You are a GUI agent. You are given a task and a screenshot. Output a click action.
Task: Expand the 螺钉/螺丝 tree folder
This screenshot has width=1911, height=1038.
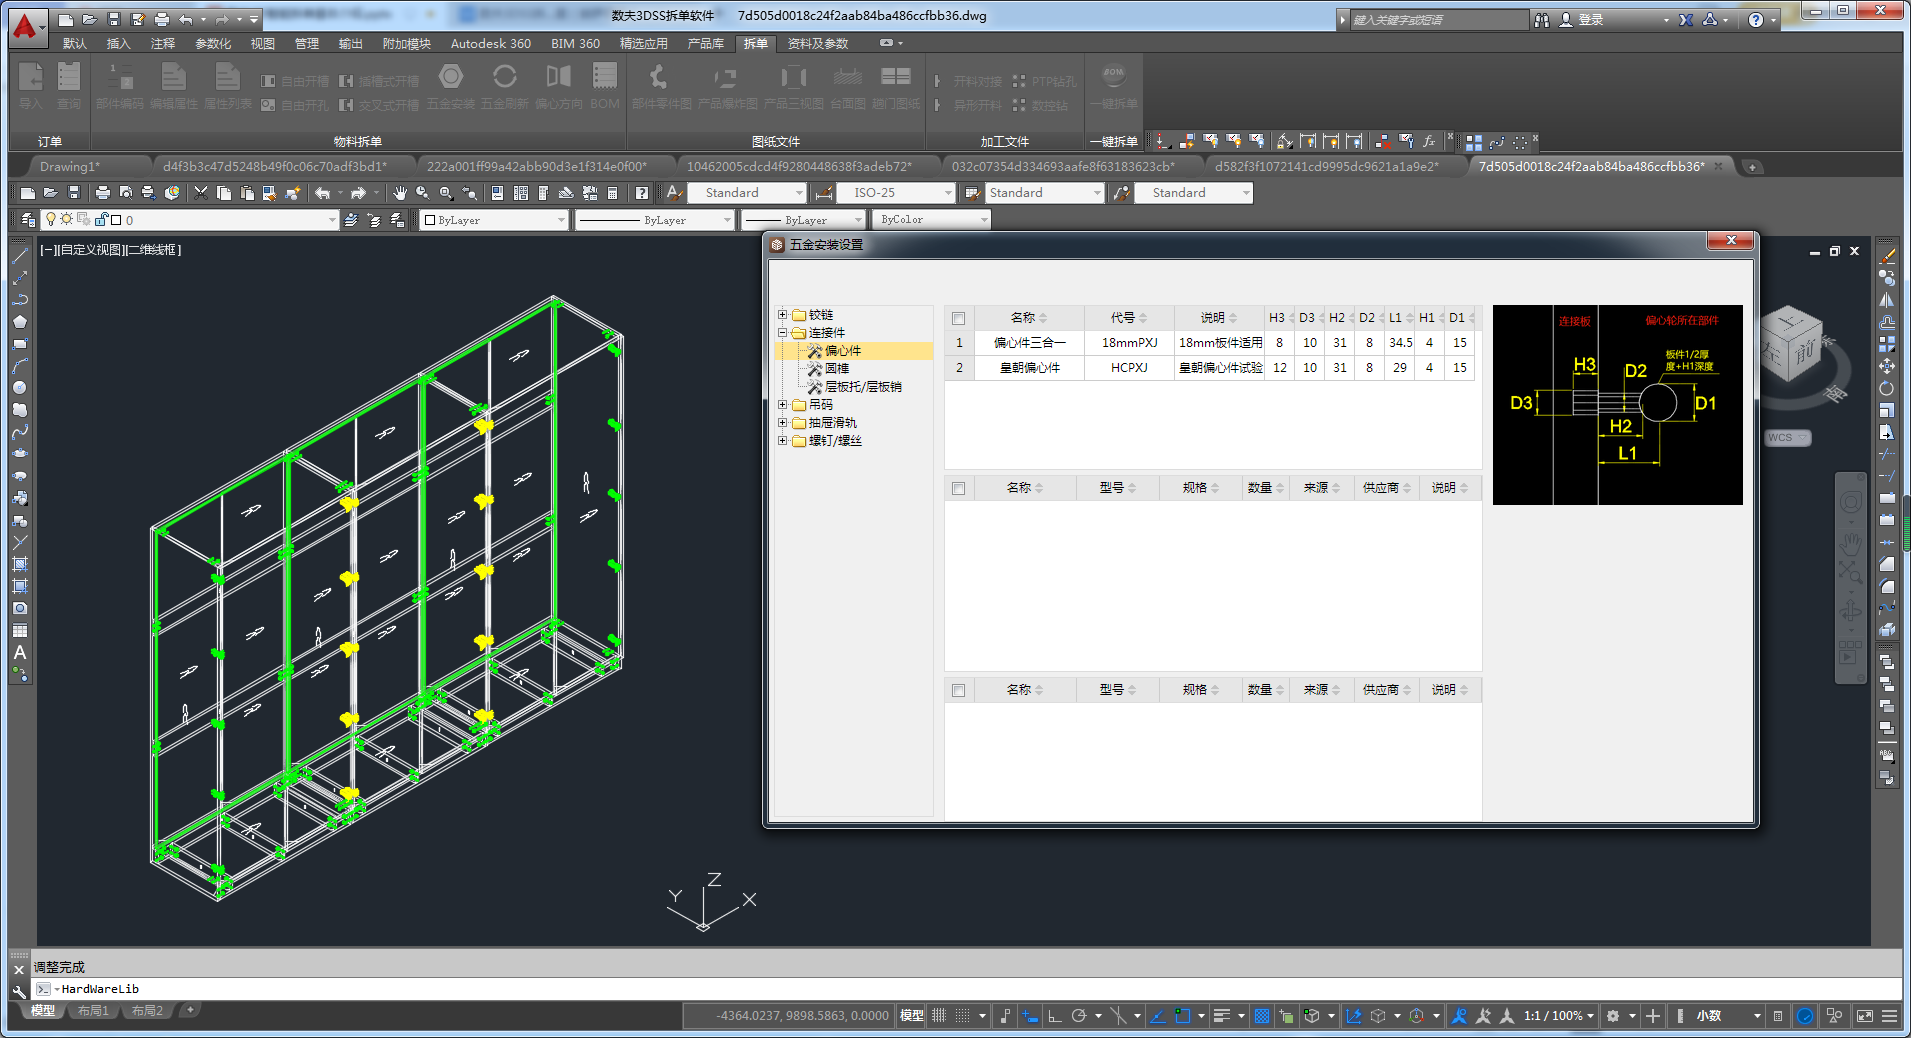pos(783,441)
